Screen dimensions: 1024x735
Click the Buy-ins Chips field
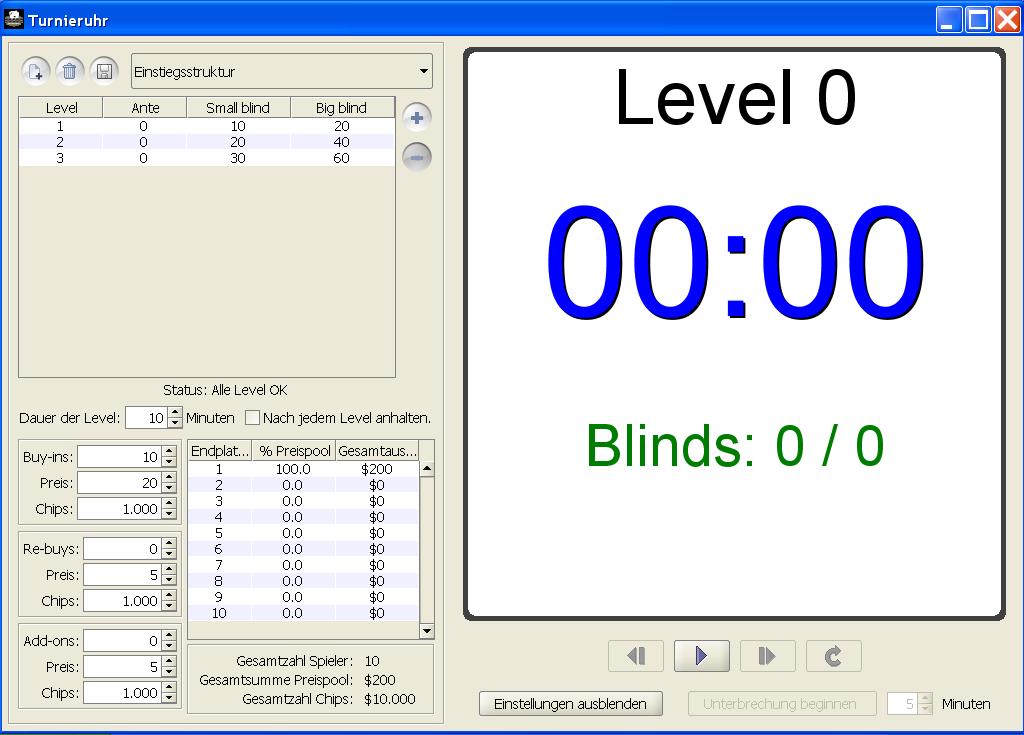(x=119, y=509)
